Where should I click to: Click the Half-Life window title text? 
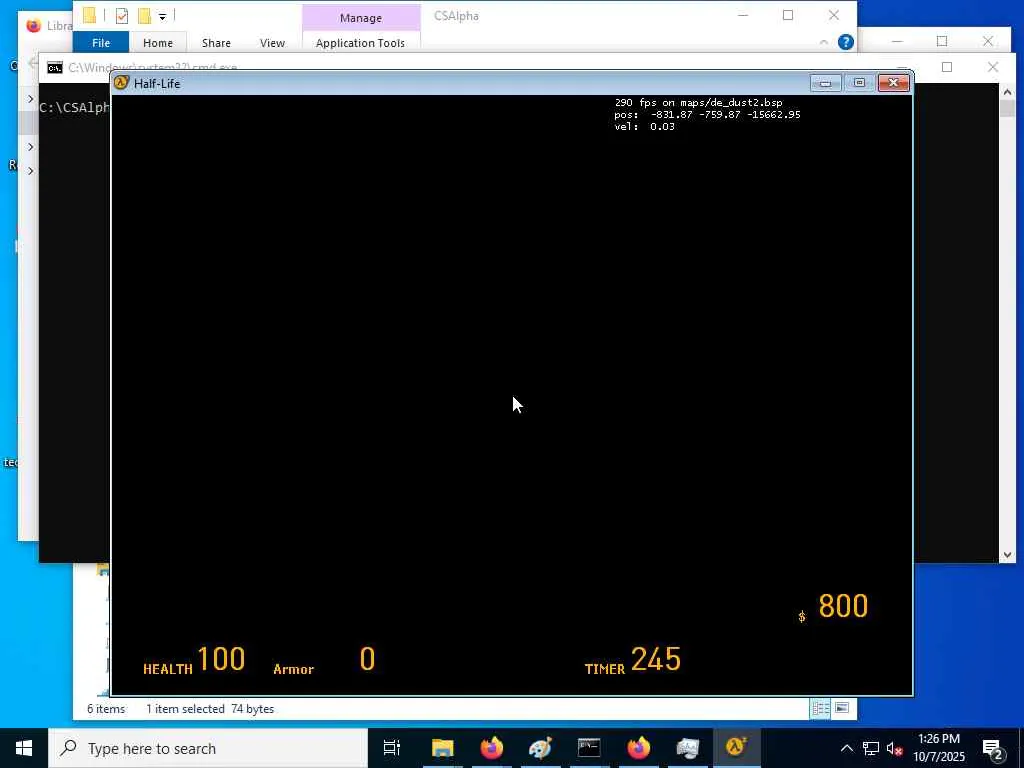[157, 84]
